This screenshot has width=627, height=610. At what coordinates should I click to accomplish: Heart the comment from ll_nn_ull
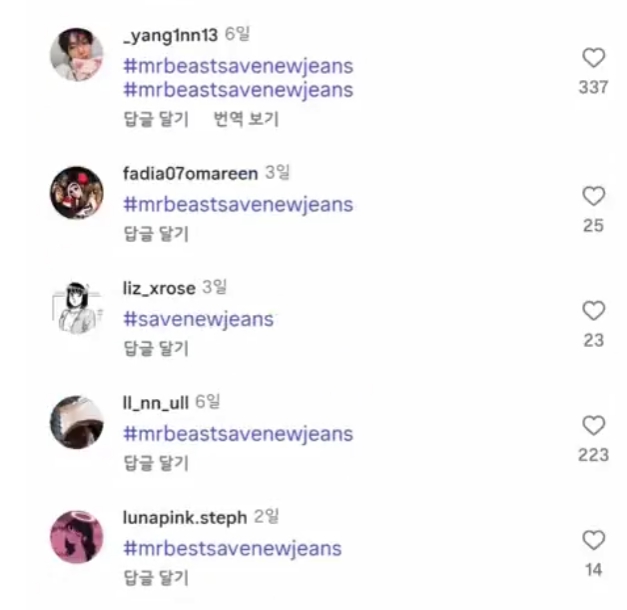[593, 426]
